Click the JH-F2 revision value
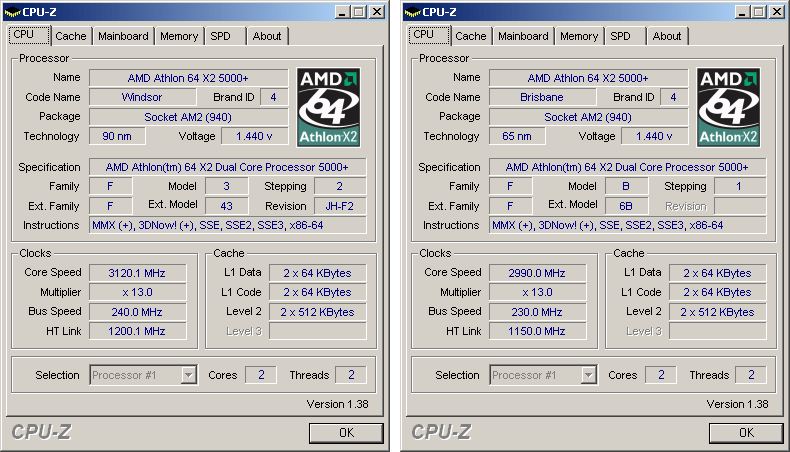790x452 pixels. 340,206
